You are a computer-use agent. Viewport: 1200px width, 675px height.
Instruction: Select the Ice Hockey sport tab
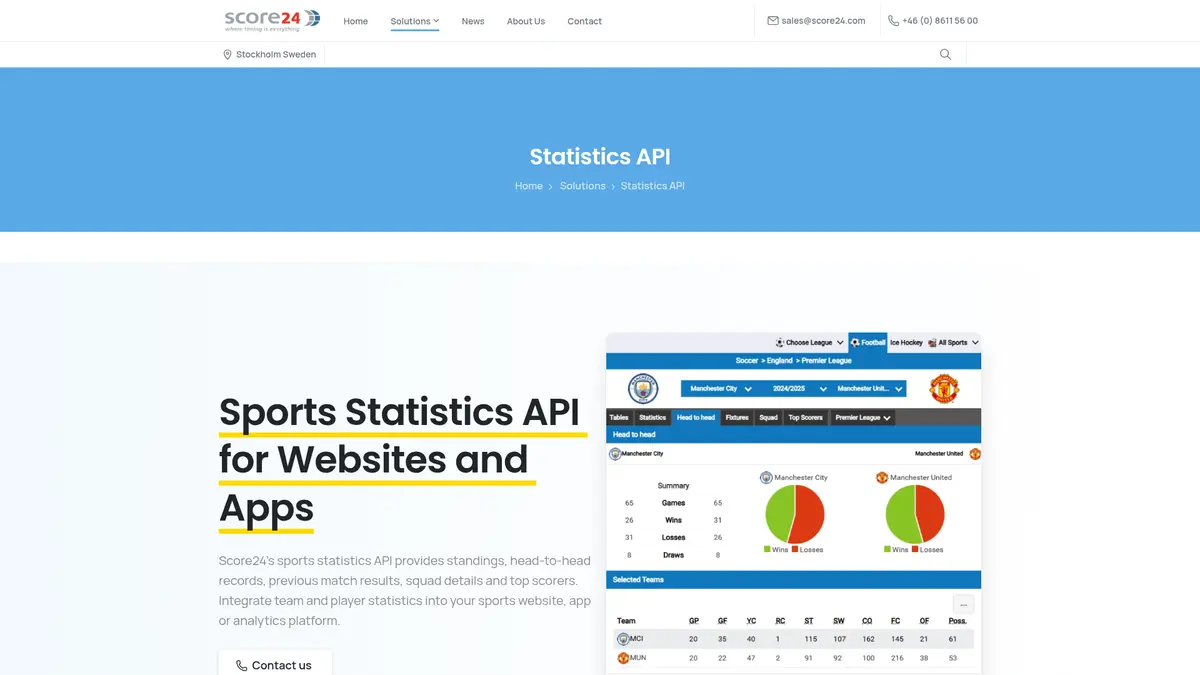tap(906, 342)
